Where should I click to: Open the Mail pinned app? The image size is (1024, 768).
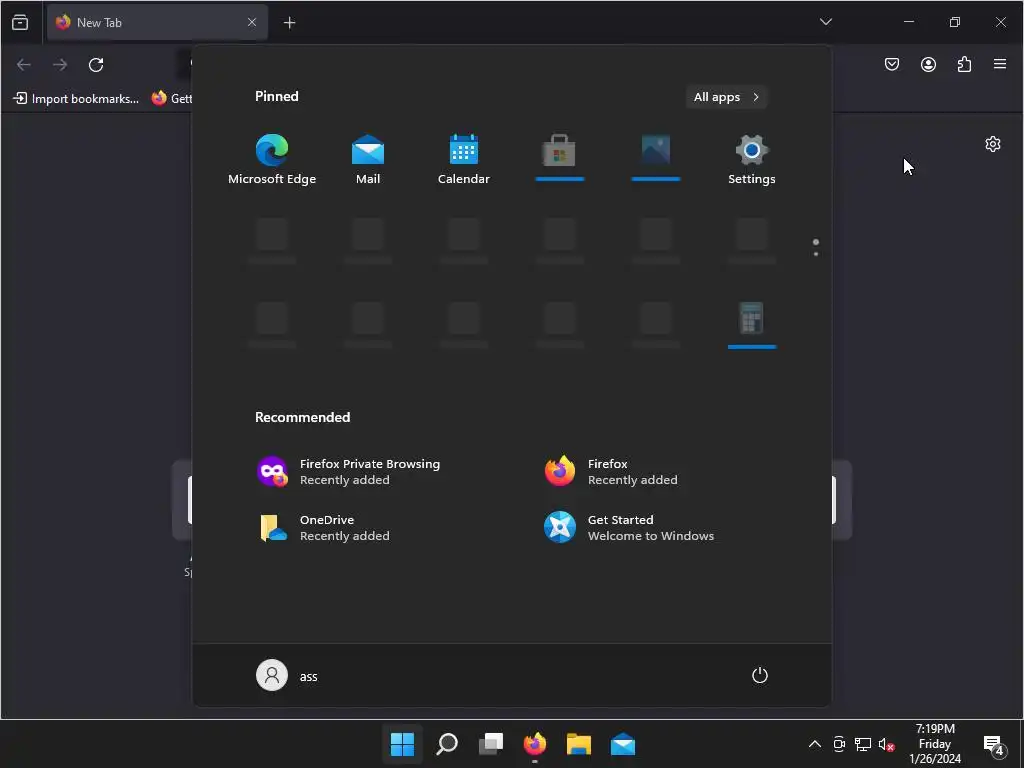point(368,159)
